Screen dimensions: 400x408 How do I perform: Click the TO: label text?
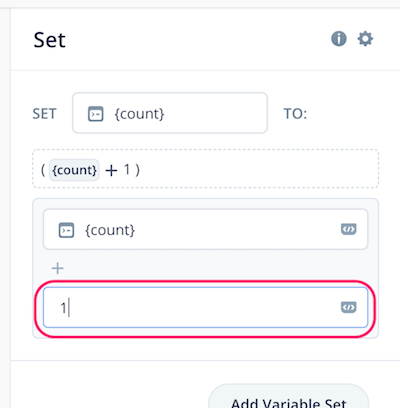pos(295,114)
